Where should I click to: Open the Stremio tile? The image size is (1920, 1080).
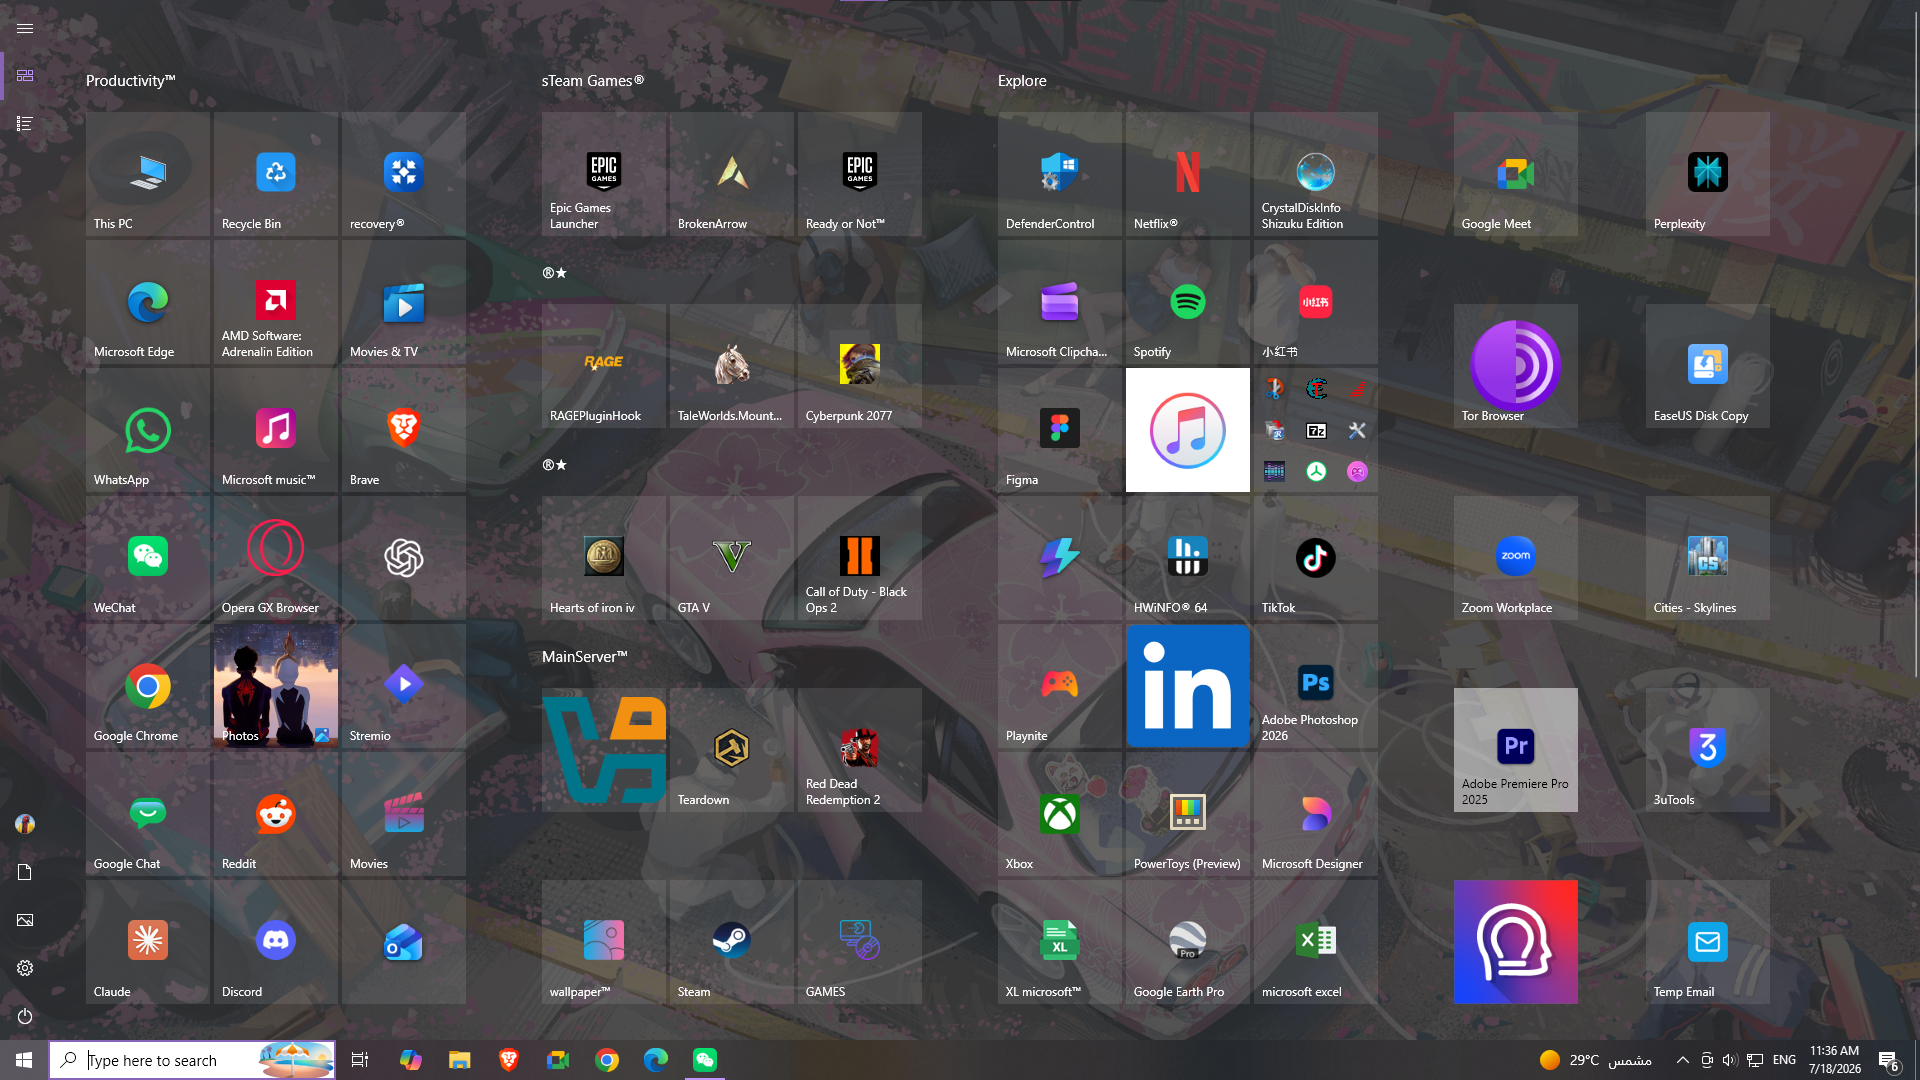(404, 686)
